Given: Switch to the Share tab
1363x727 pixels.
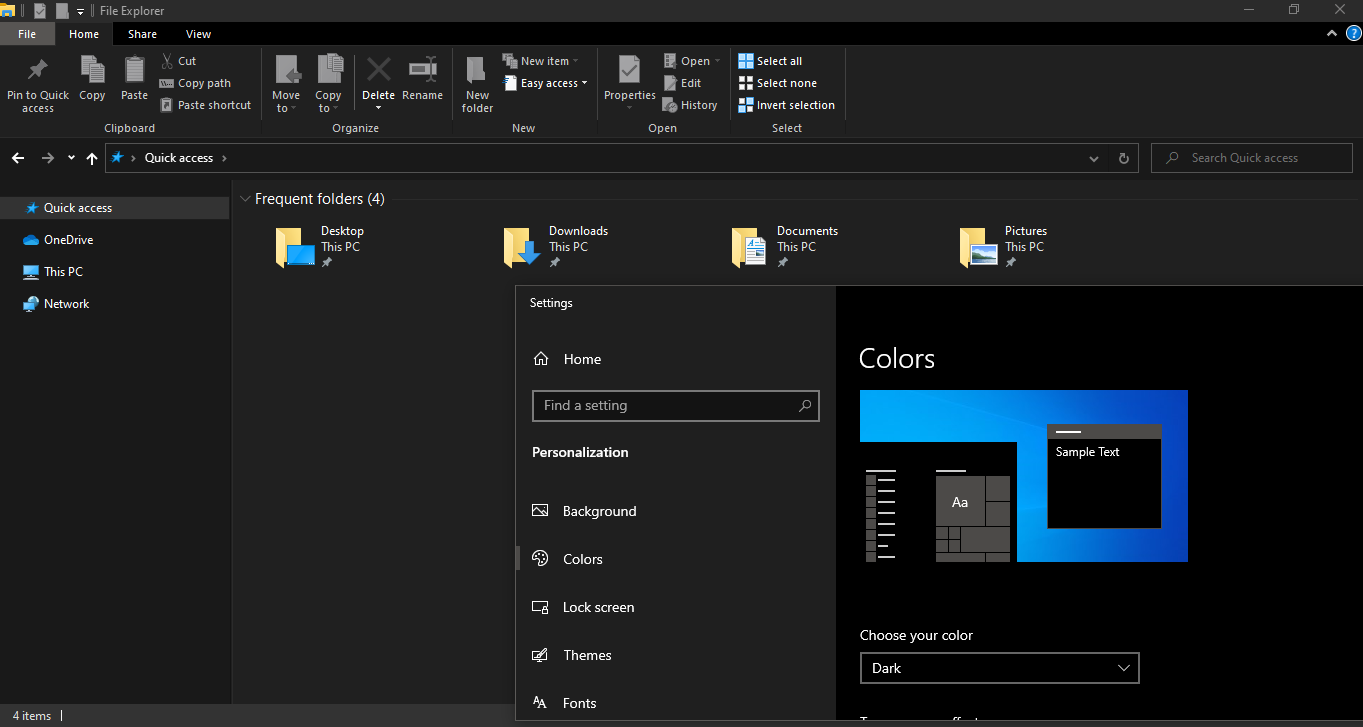Looking at the screenshot, I should coord(142,34).
